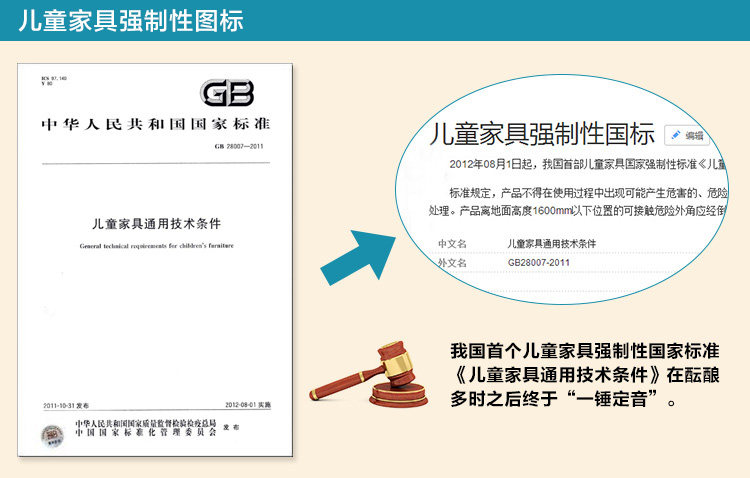Viewport: 750px width, 478px height.
Task: Click the 编辑 edit button
Action: [687, 135]
